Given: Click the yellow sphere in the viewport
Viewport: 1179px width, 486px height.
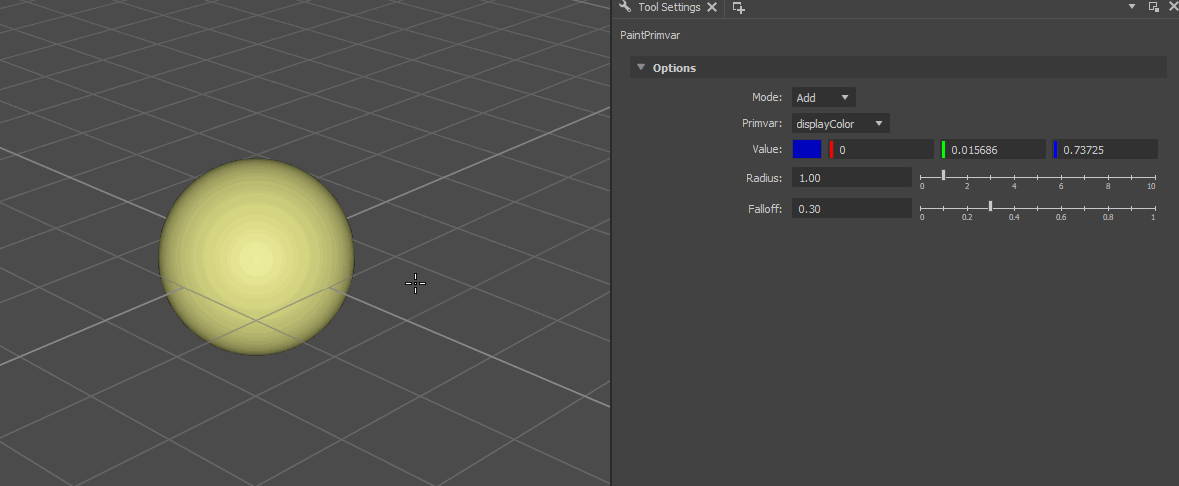Looking at the screenshot, I should coord(256,257).
